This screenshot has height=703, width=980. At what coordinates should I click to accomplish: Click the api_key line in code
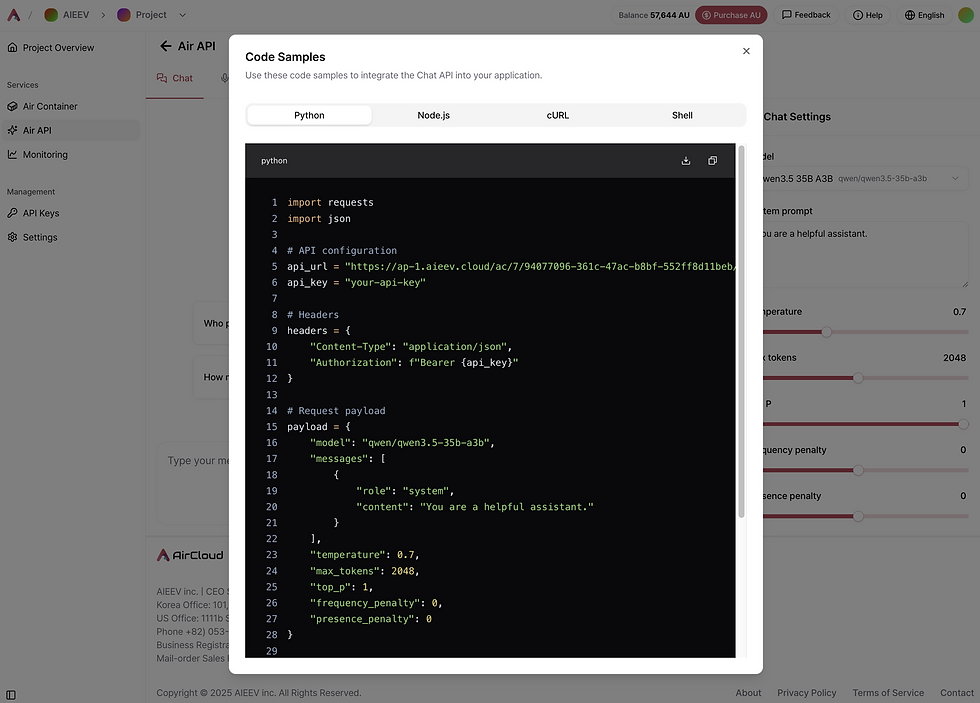[x=356, y=282]
